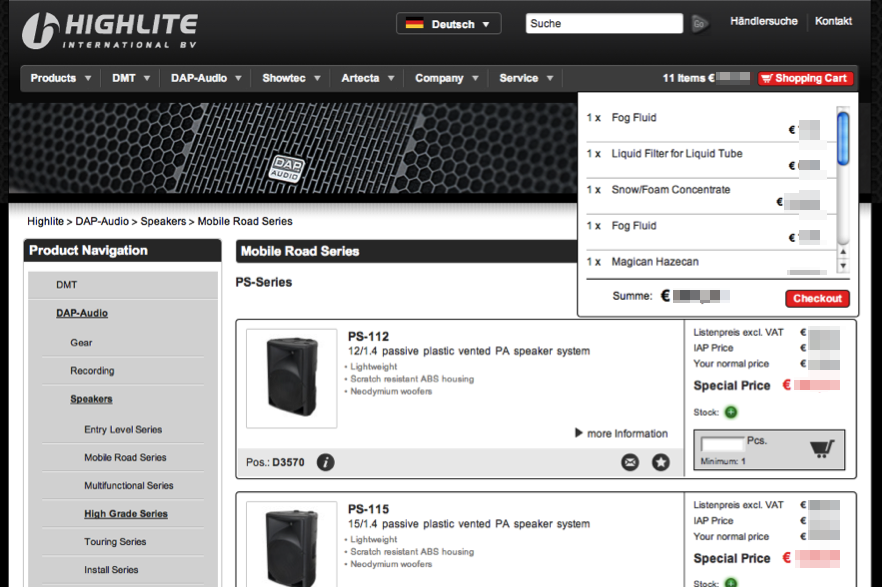Select DAP-Audio in Product Navigation
This screenshot has width=882, height=587.
click(x=82, y=313)
